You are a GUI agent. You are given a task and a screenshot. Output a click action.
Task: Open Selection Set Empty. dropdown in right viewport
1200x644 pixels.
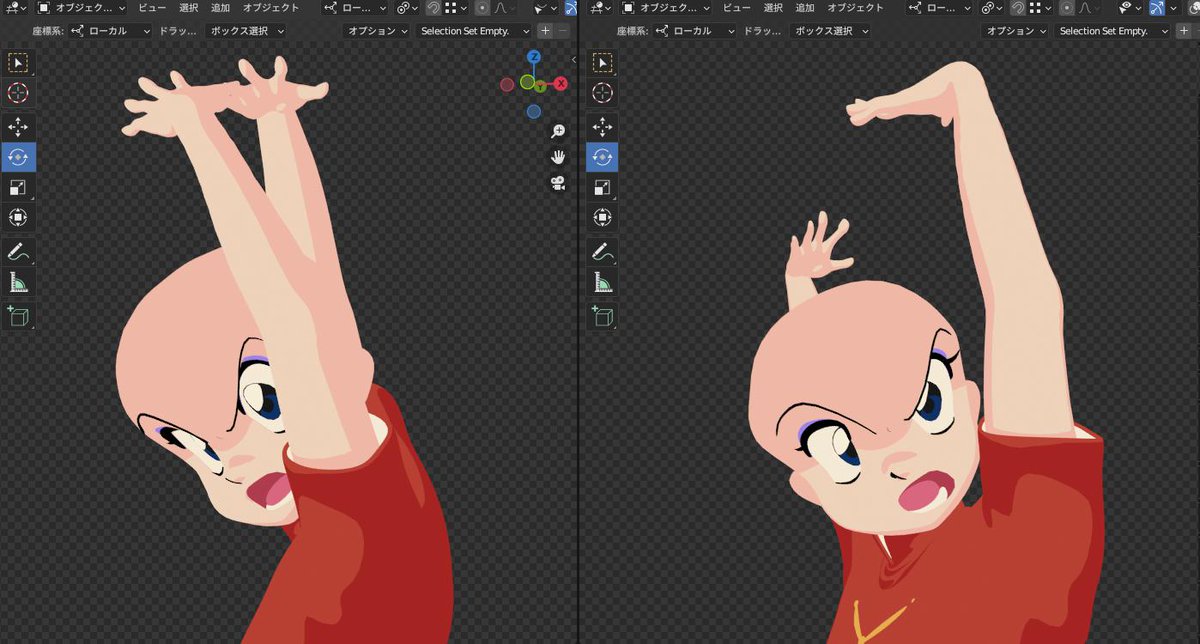click(x=1112, y=31)
